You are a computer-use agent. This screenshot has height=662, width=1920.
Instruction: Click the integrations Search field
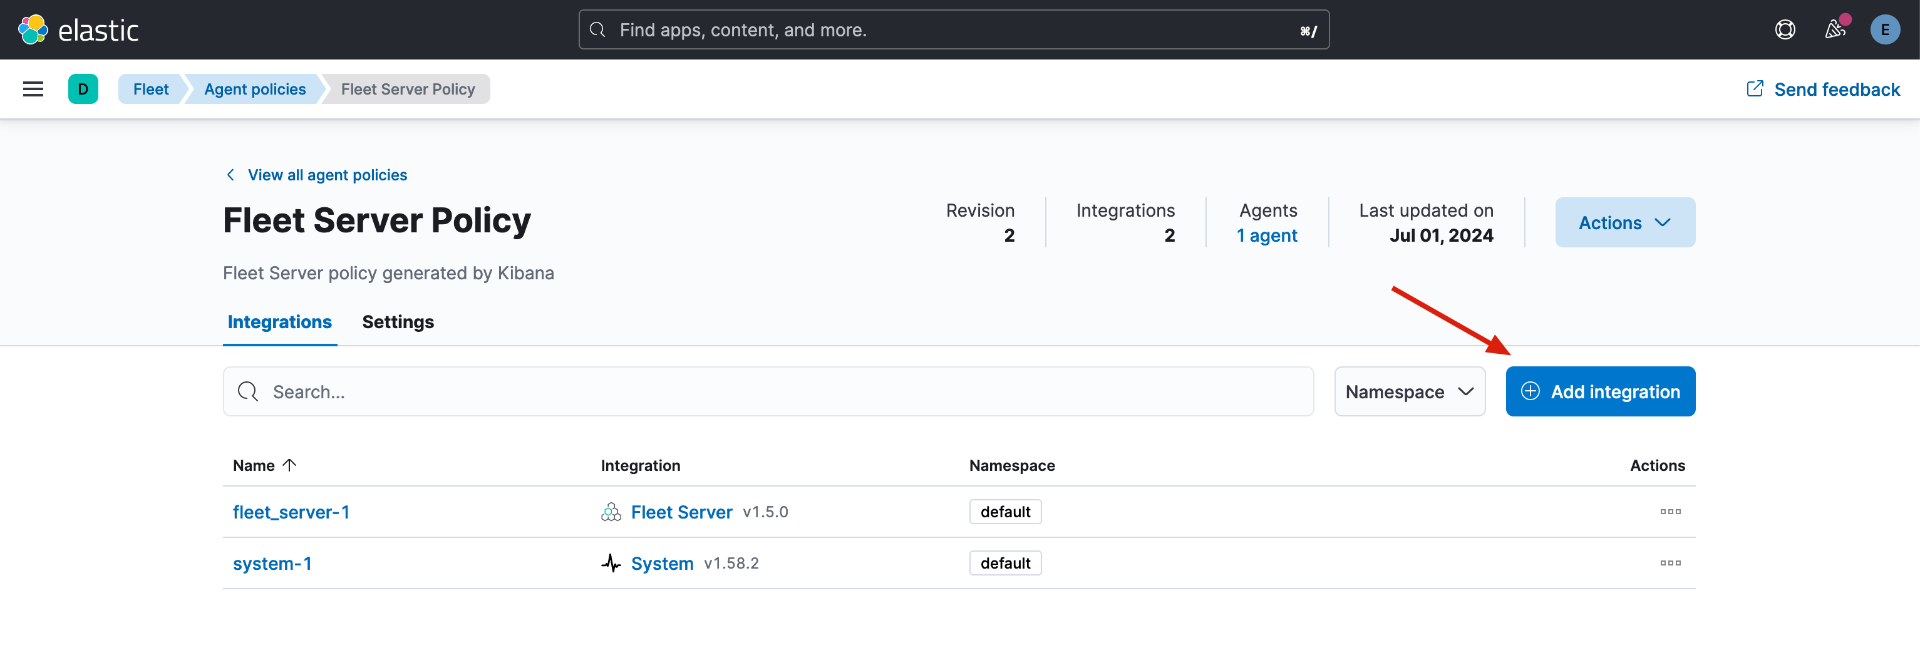pos(768,392)
